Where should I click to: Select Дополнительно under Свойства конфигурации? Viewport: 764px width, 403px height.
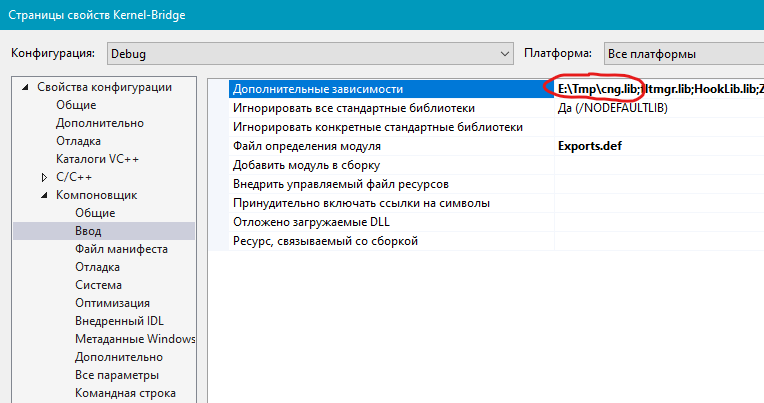tap(99, 123)
